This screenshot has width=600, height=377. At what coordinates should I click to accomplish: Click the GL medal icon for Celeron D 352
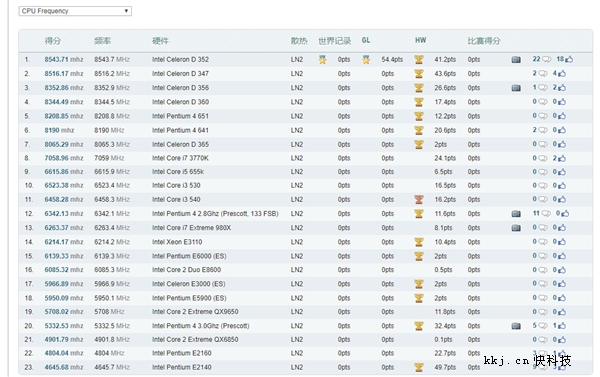[366, 60]
